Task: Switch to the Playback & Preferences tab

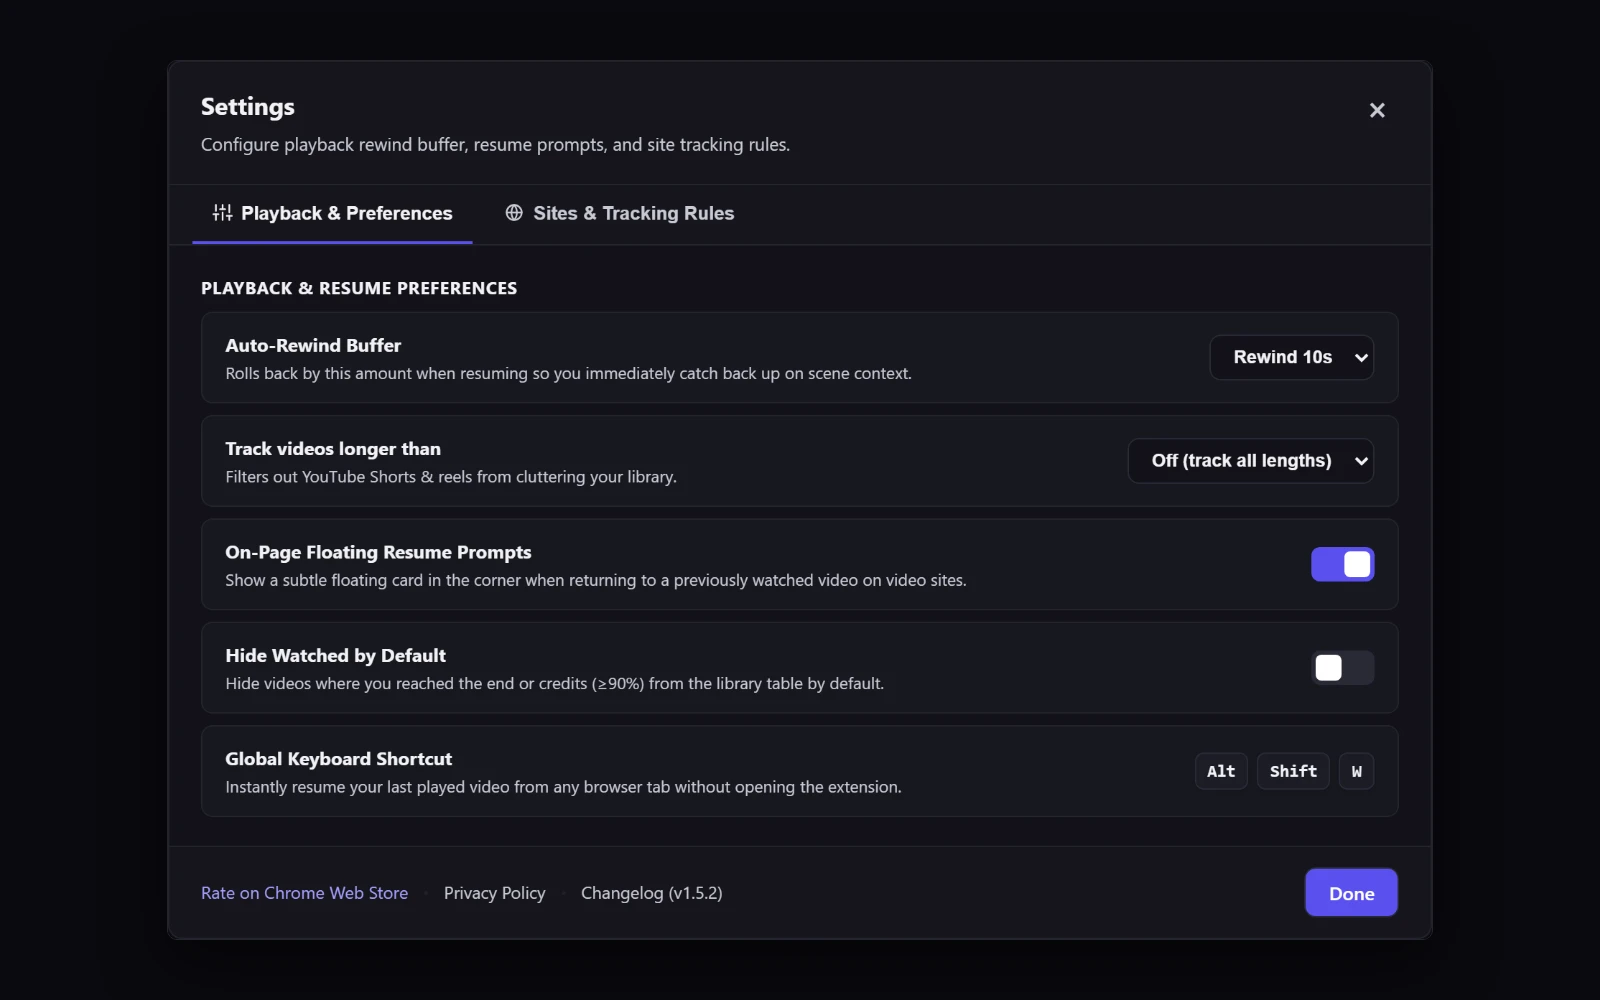Action: (x=332, y=214)
